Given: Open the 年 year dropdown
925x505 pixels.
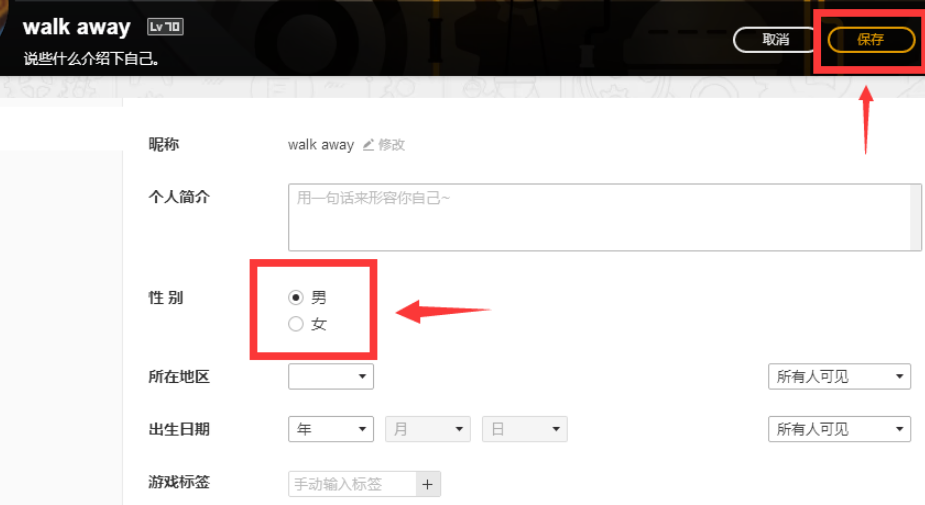Looking at the screenshot, I should [331, 429].
